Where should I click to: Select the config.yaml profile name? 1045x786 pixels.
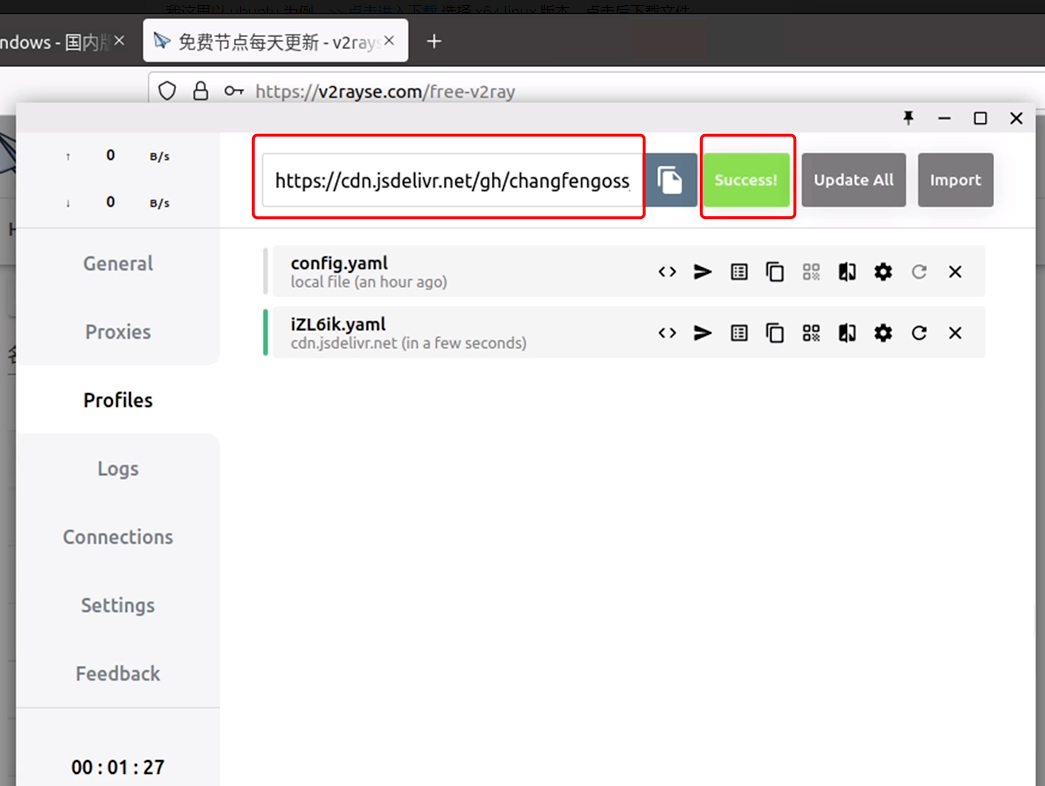pos(339,263)
